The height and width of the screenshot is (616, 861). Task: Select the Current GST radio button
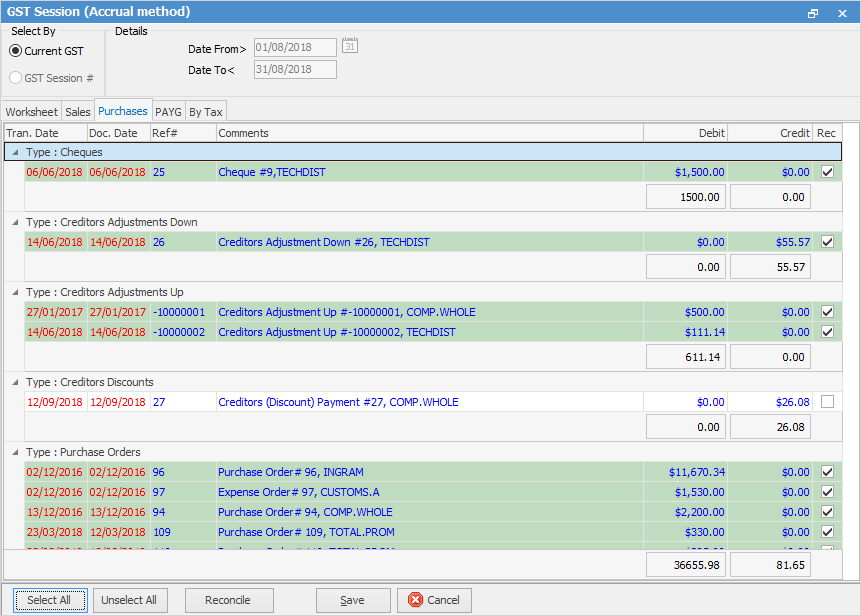[x=15, y=51]
